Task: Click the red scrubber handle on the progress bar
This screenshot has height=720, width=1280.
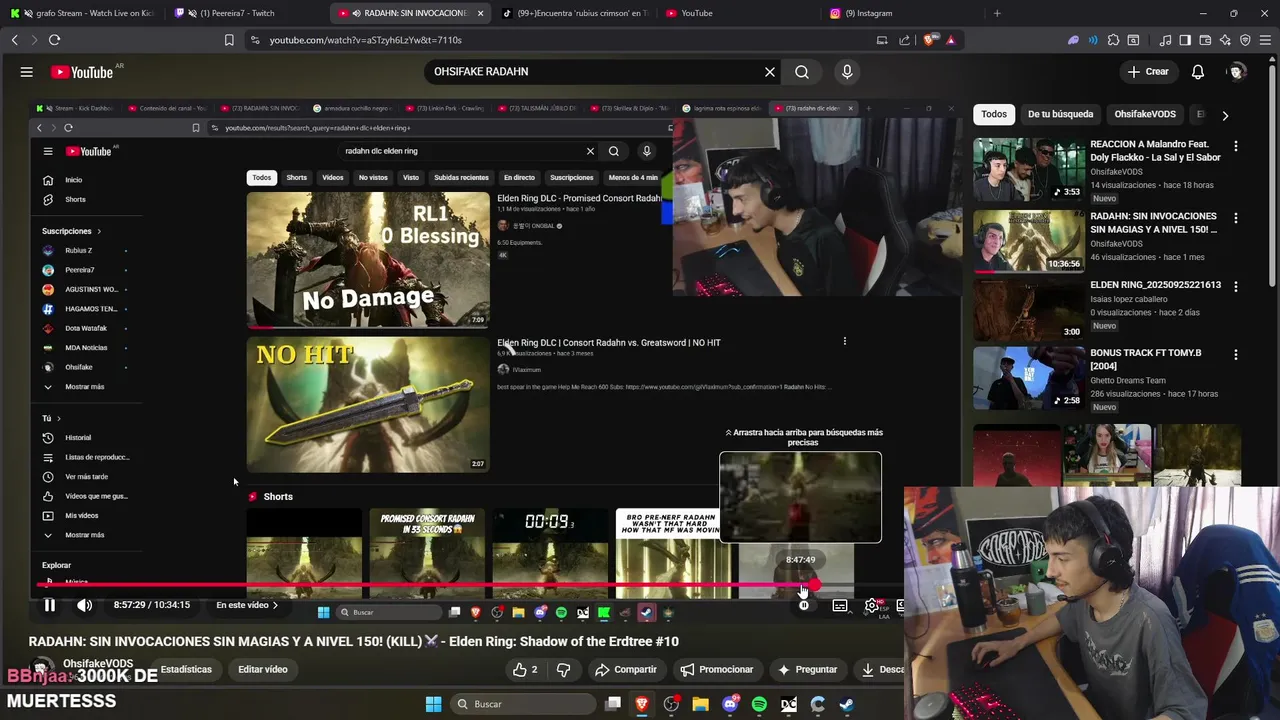Action: (x=815, y=586)
